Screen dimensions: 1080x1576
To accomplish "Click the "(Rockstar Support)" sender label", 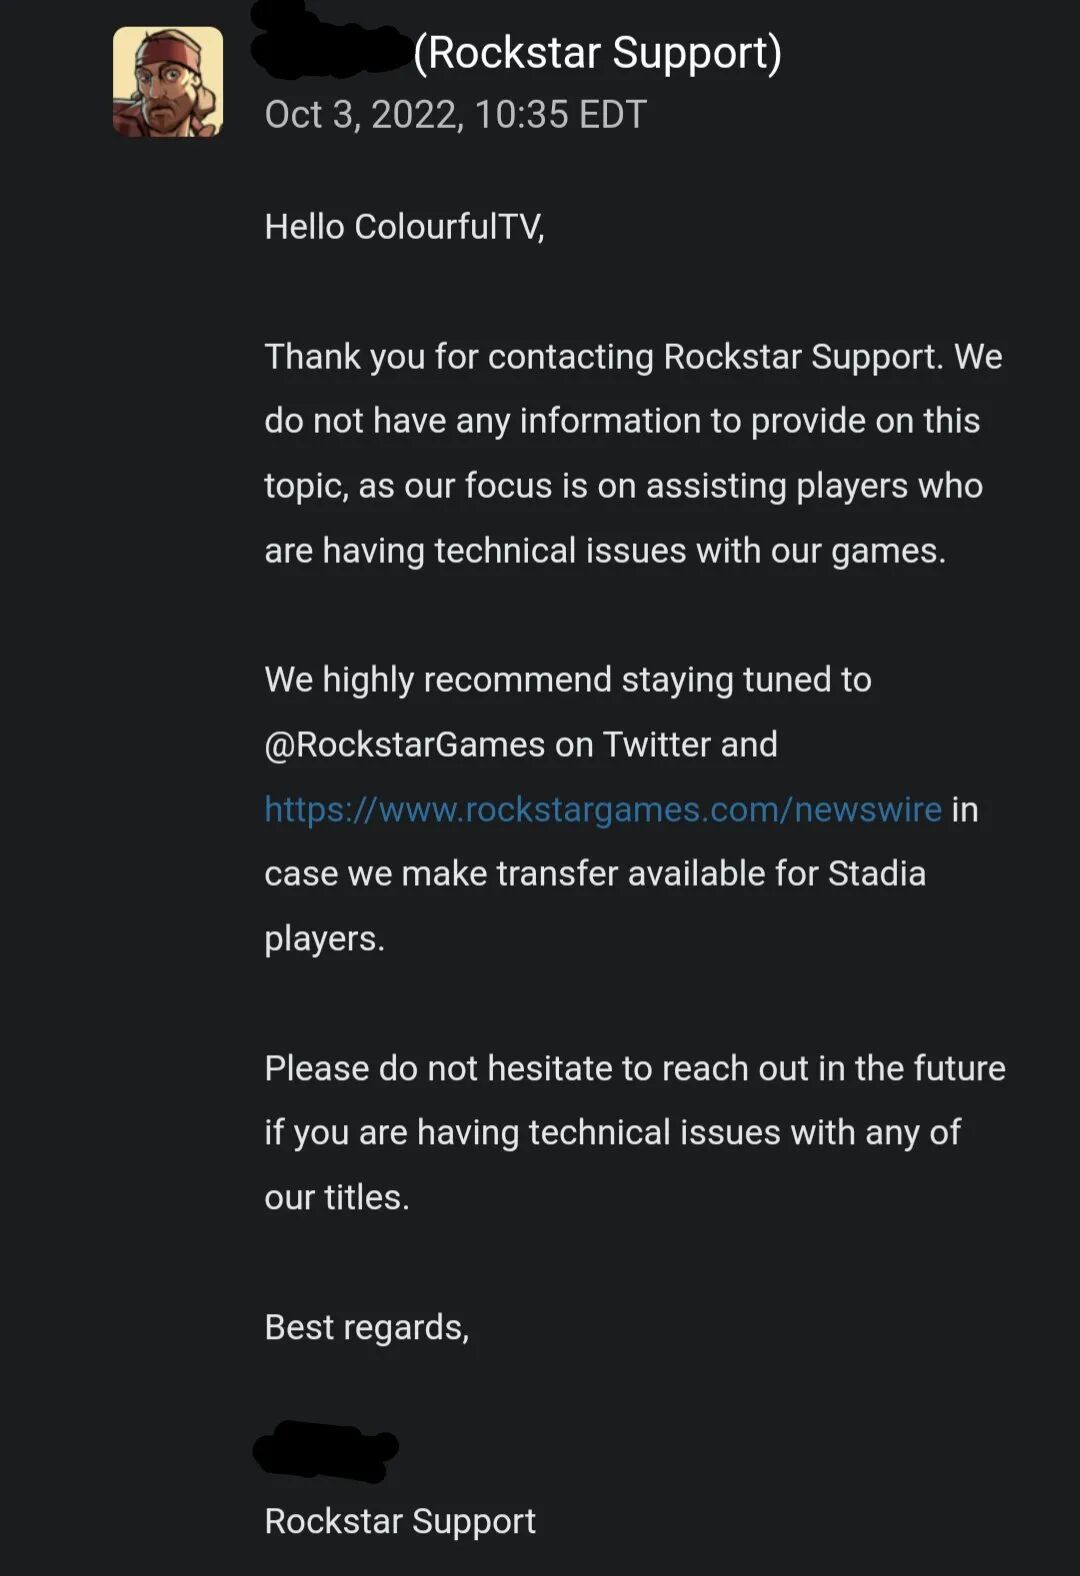I will [x=597, y=53].
